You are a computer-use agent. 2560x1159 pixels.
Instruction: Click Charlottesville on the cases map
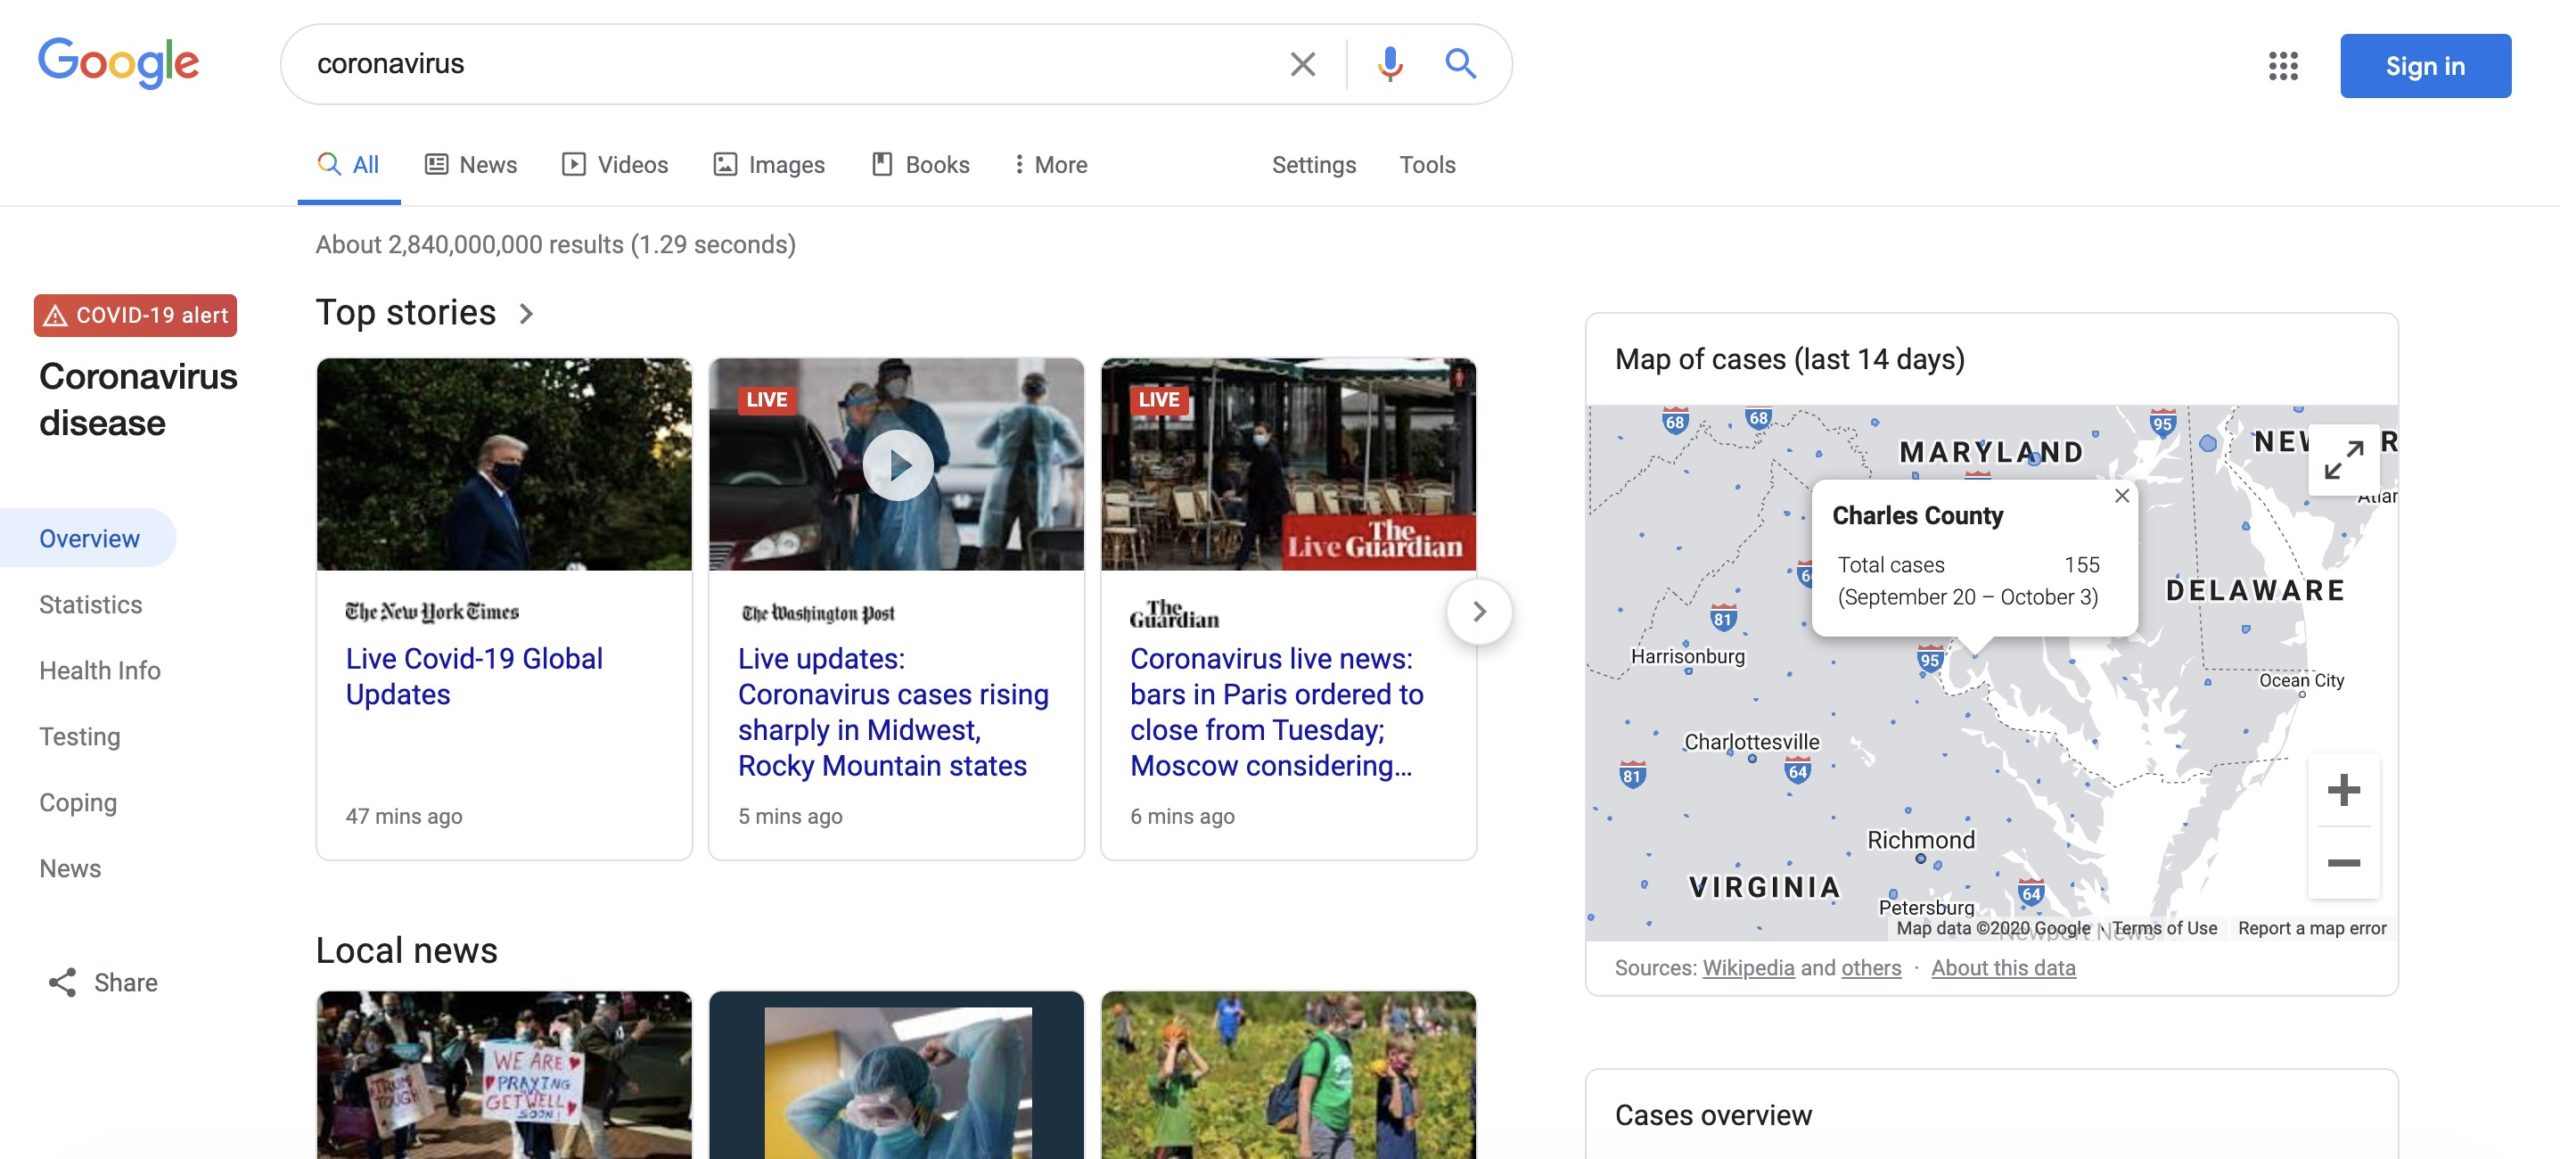tap(1751, 742)
